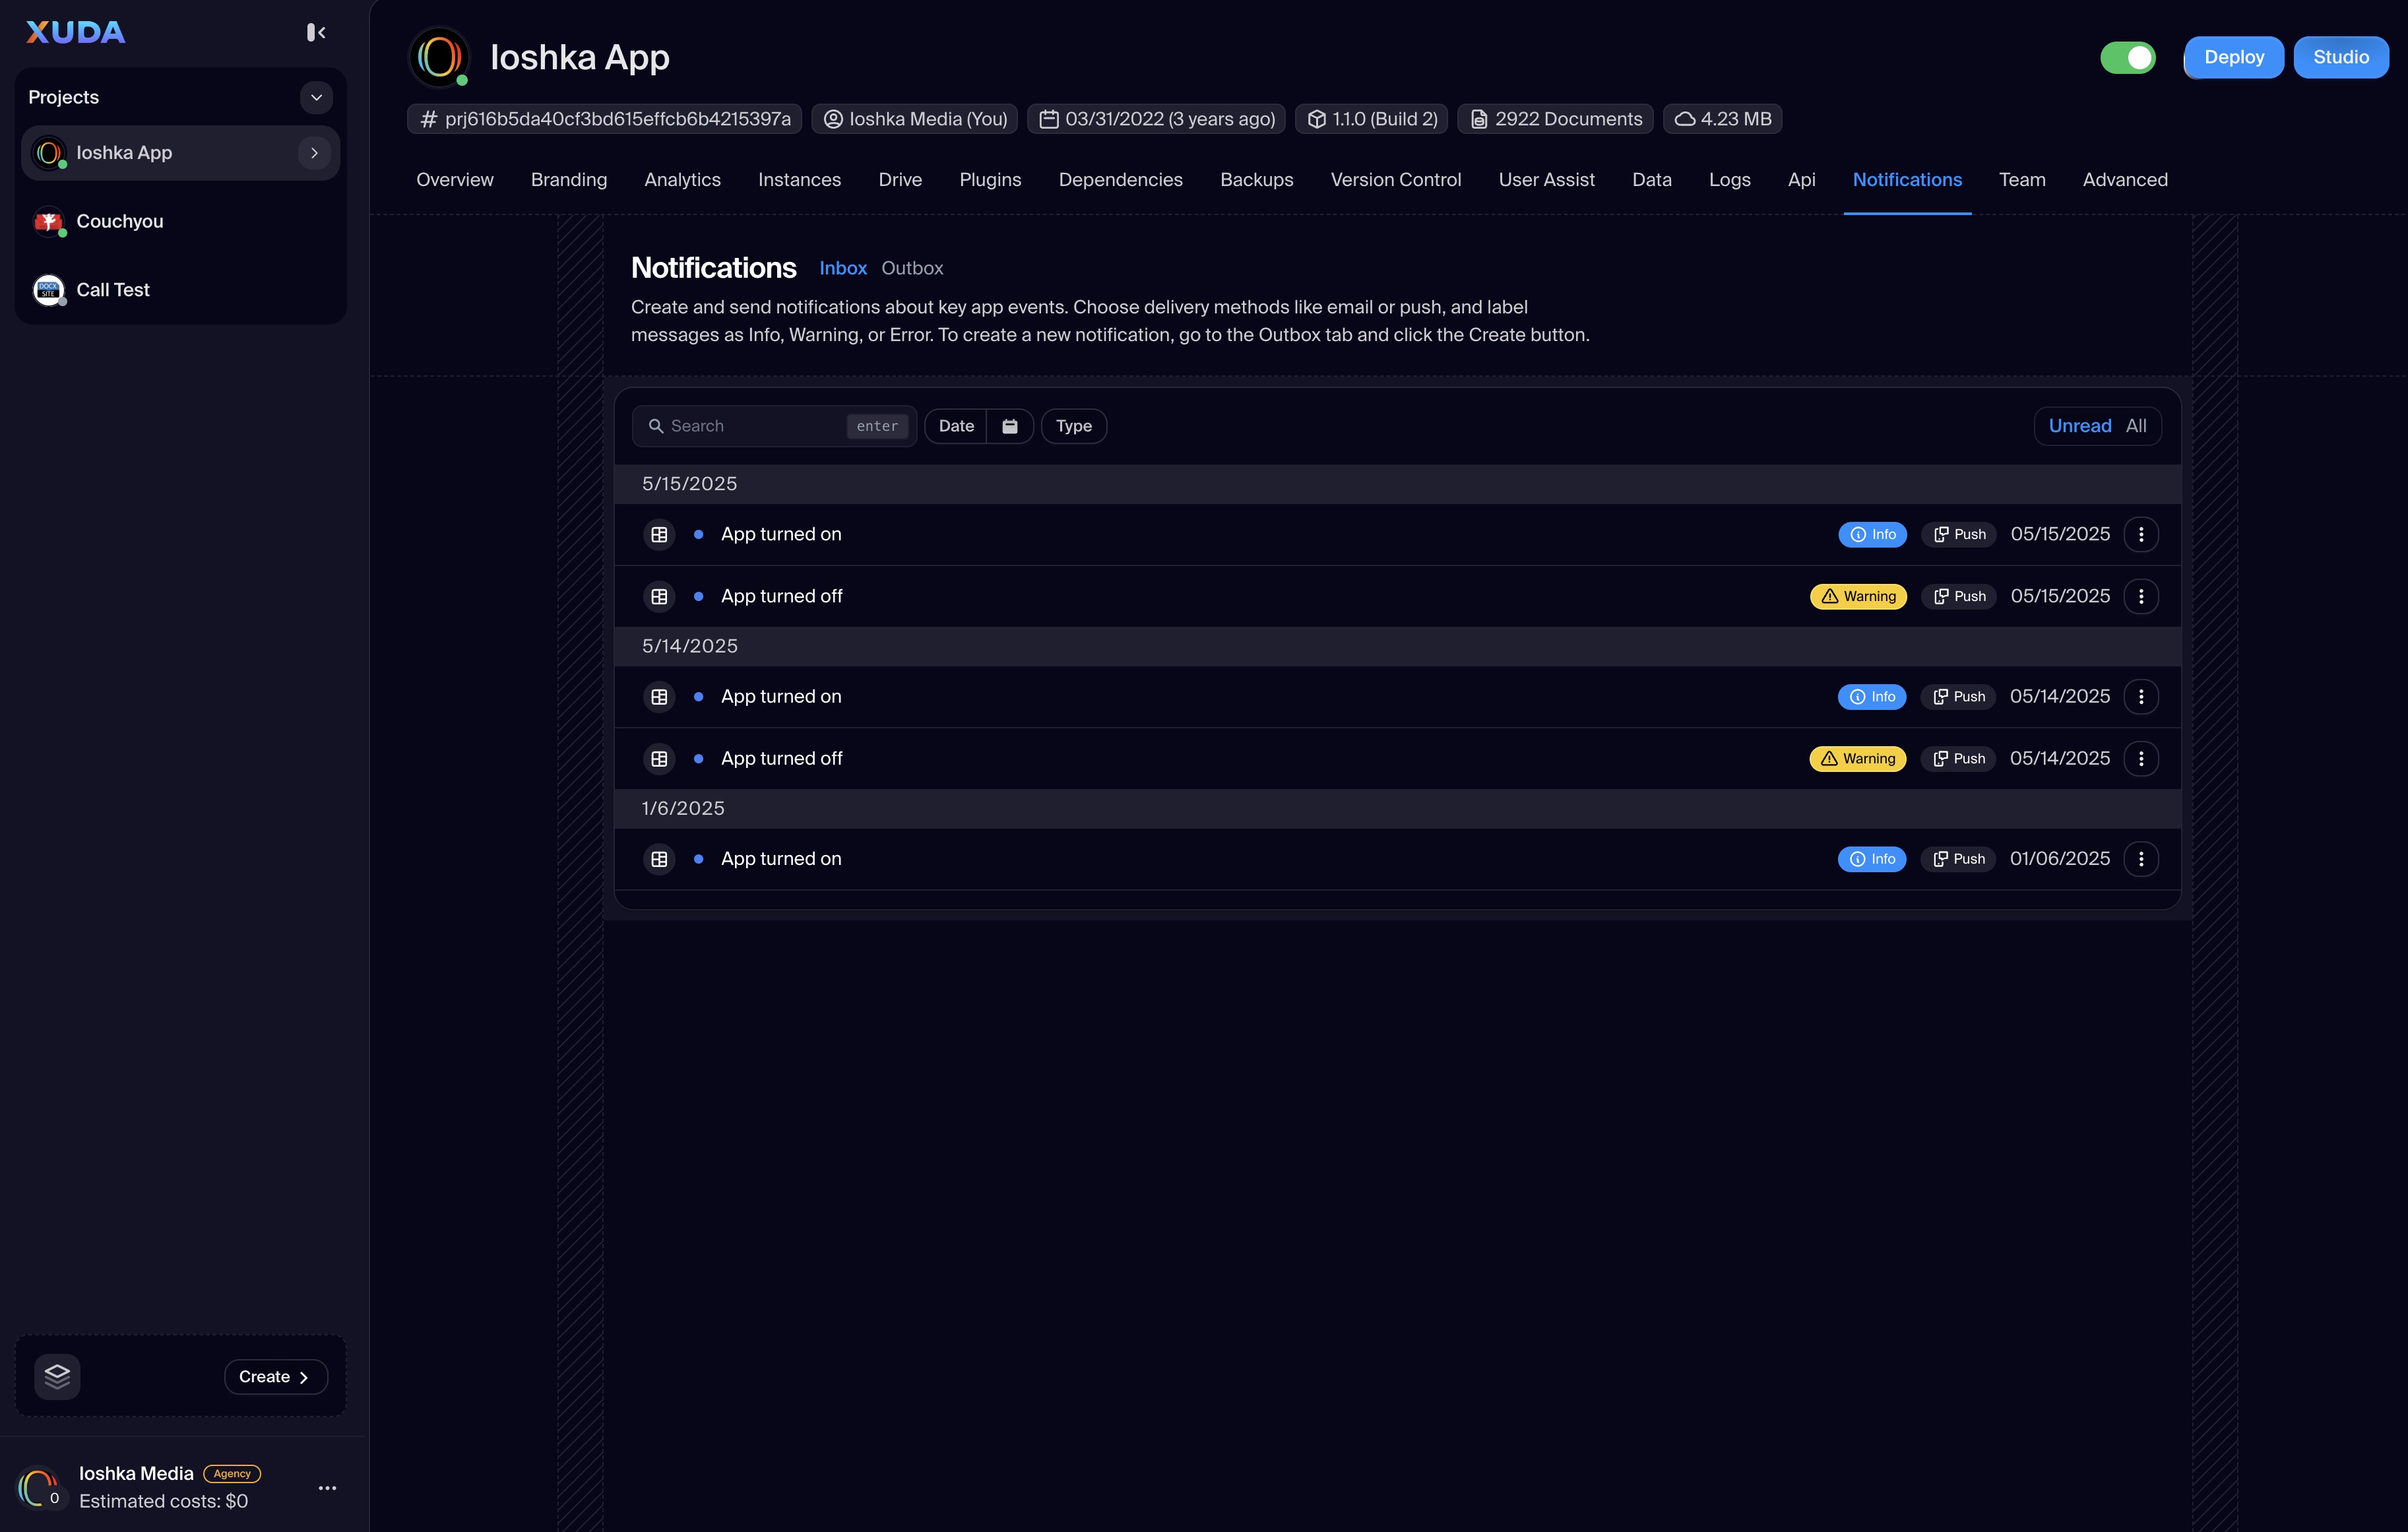Click the Couchyou project icon

point(48,221)
